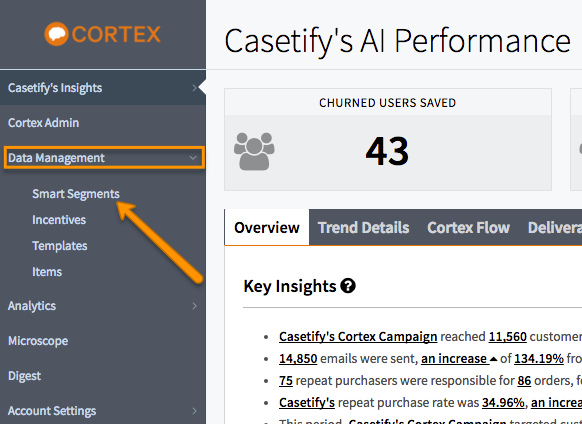The image size is (582, 424).
Task: Click the 134.19% link
Action: point(539,359)
